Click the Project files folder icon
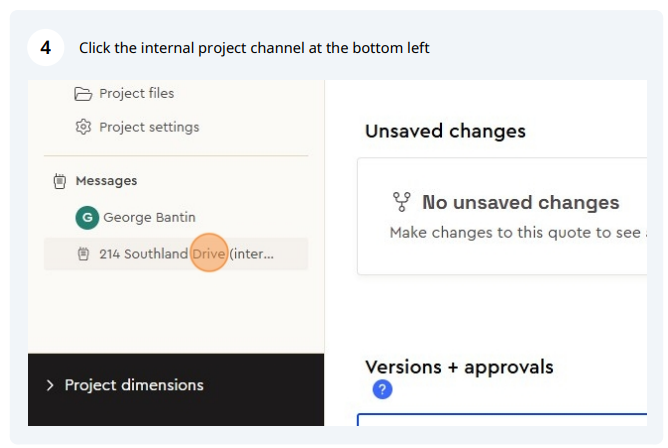 (x=83, y=94)
